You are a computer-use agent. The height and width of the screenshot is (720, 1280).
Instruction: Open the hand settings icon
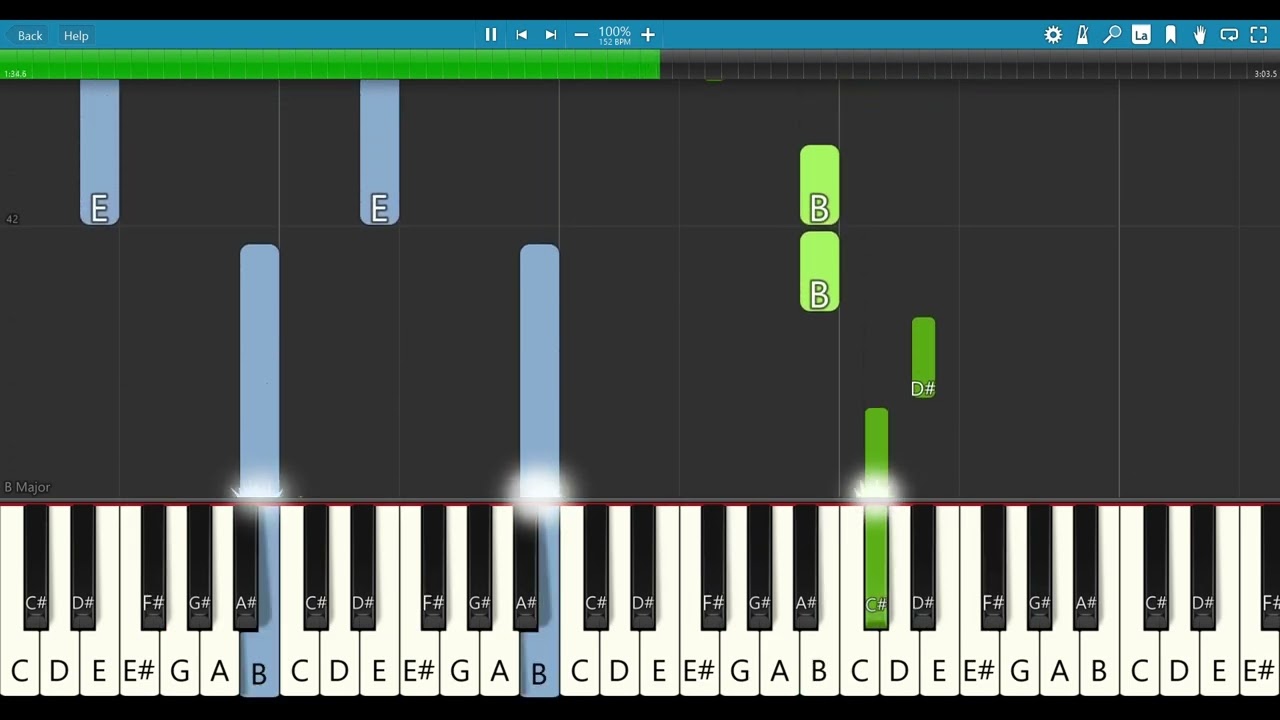(x=1200, y=35)
